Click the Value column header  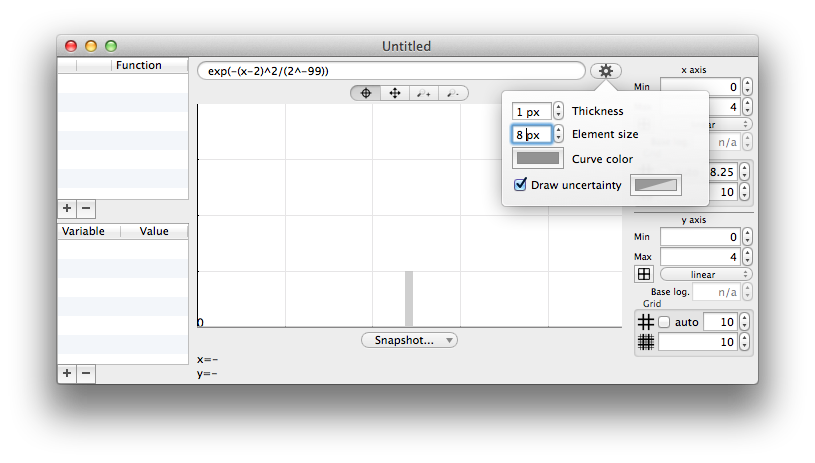154,231
